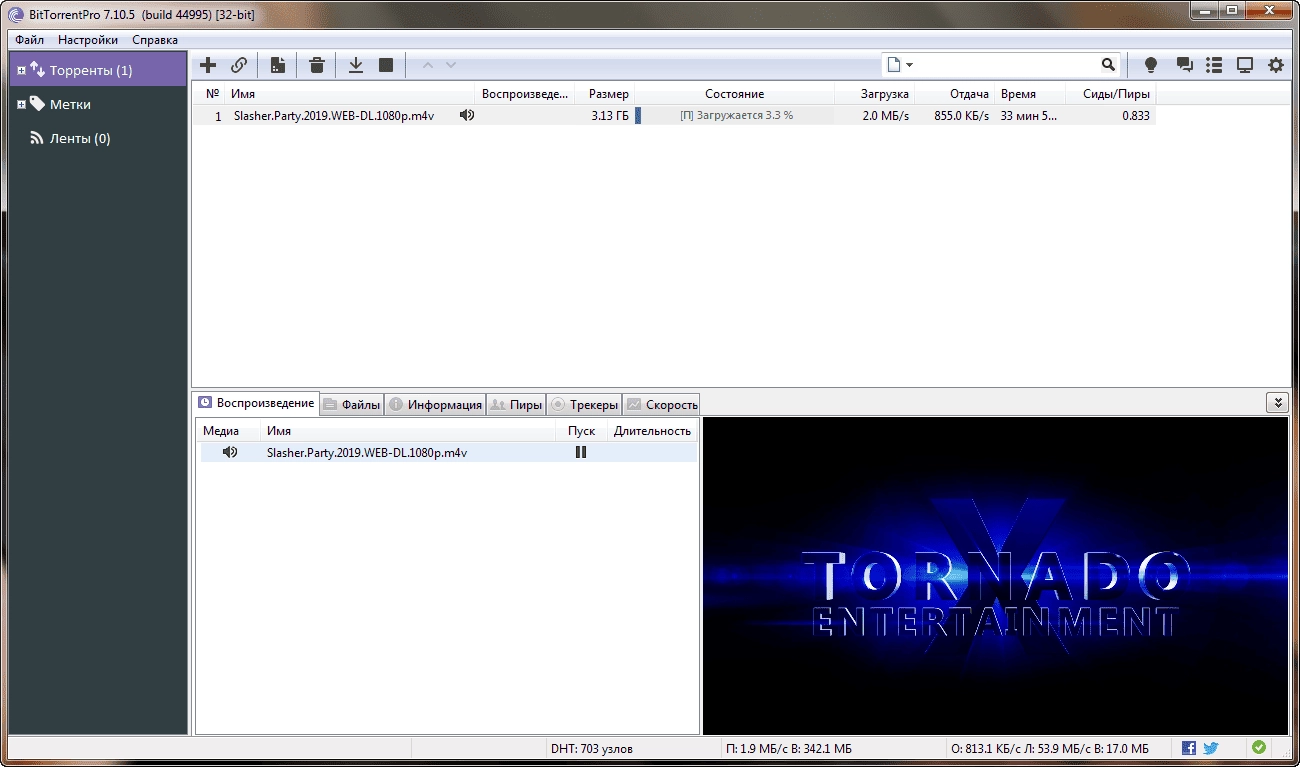Pause playback of Slasher.Party file

[x=581, y=452]
